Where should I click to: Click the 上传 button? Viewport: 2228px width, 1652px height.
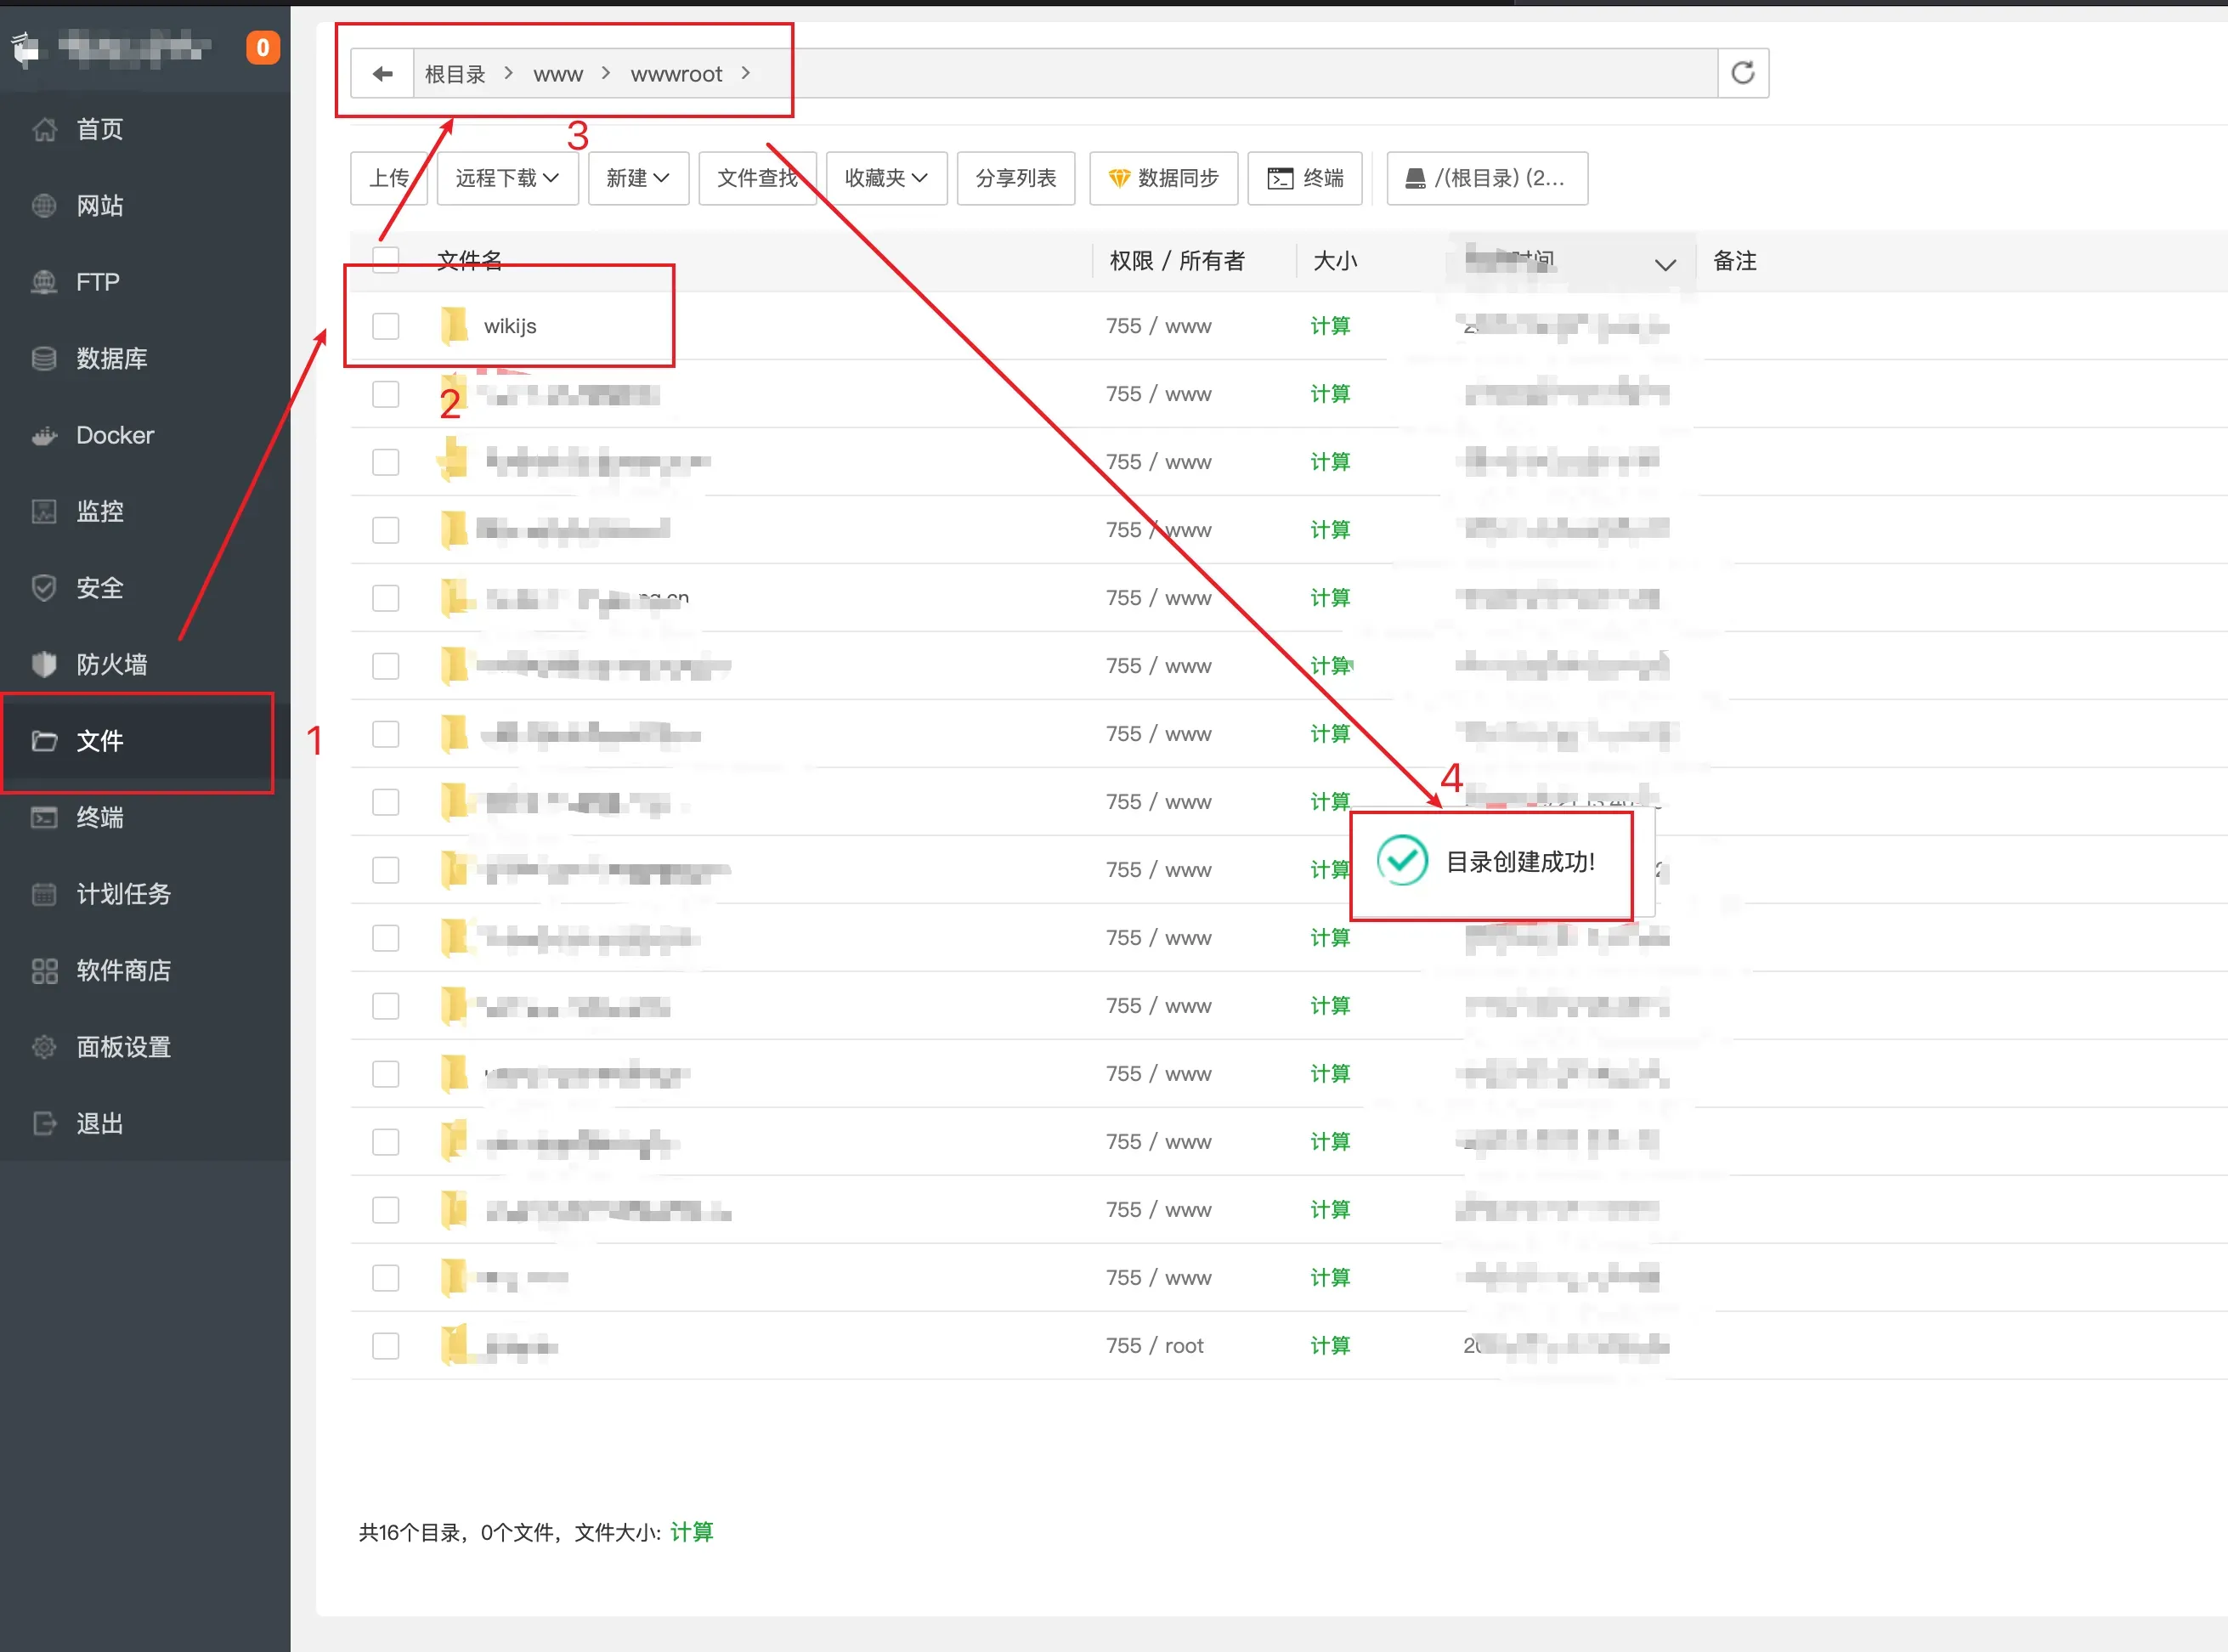click(389, 178)
